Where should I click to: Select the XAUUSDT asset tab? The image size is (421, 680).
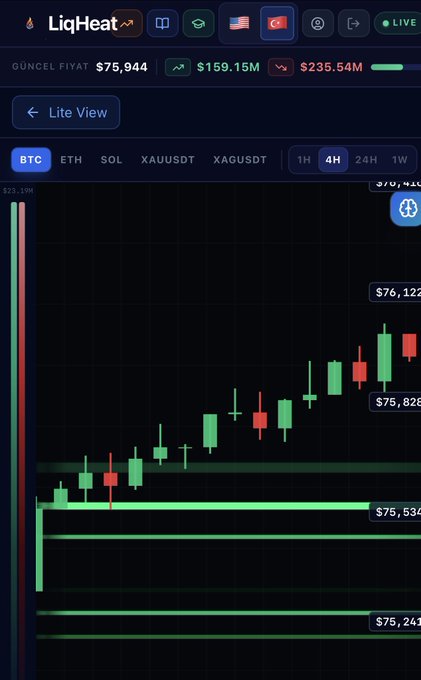168,160
